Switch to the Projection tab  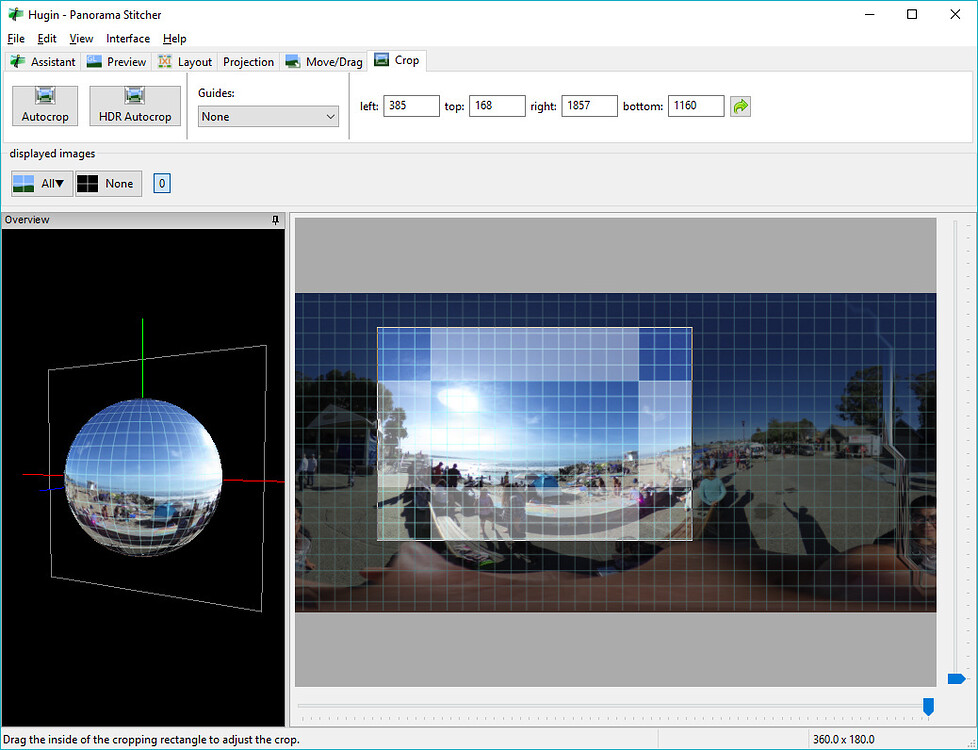(248, 61)
